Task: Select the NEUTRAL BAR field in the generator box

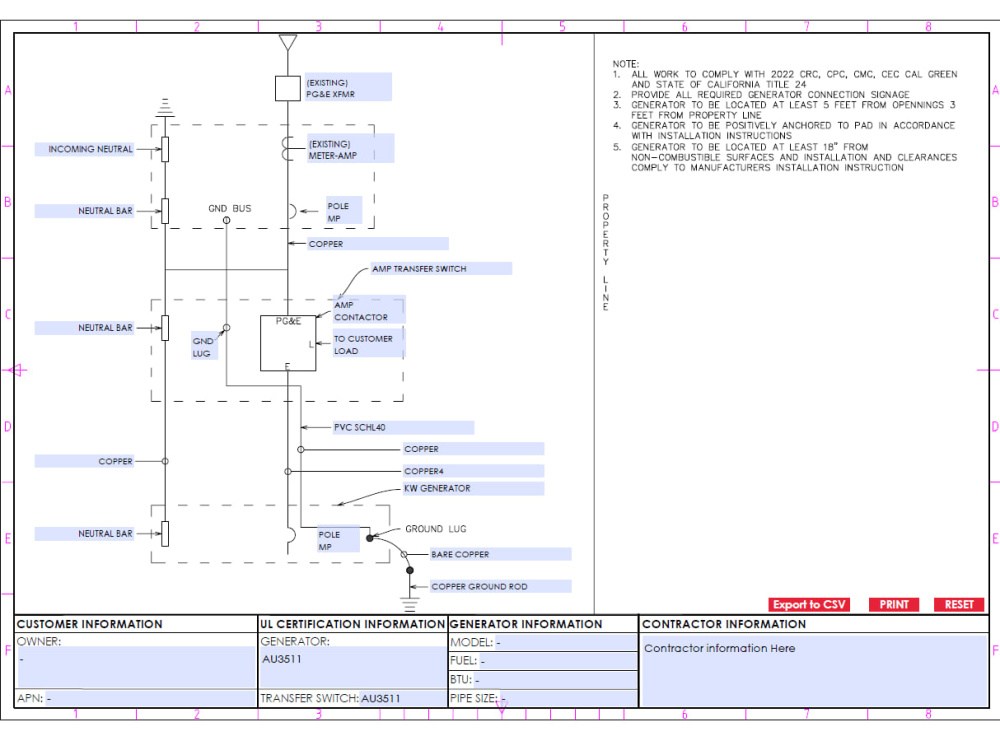Action: point(84,534)
